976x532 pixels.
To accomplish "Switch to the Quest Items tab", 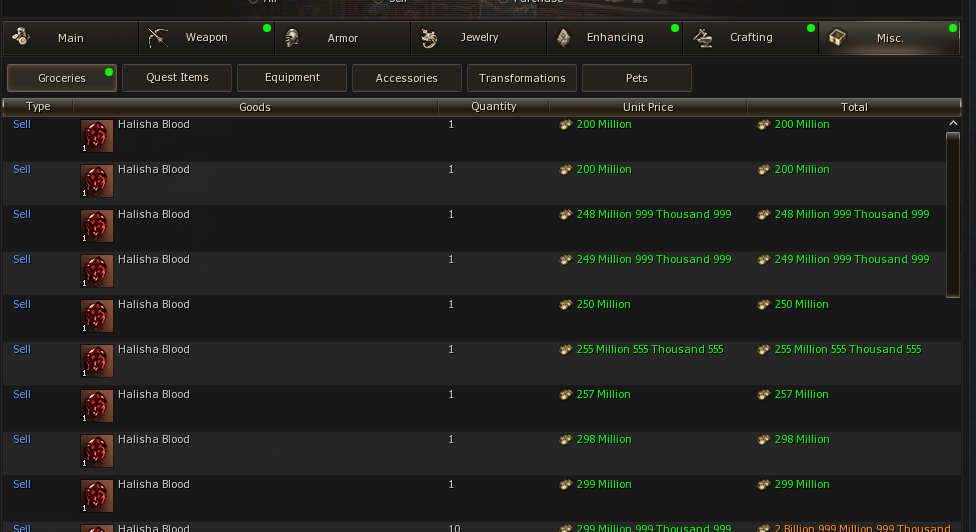I will pos(177,78).
